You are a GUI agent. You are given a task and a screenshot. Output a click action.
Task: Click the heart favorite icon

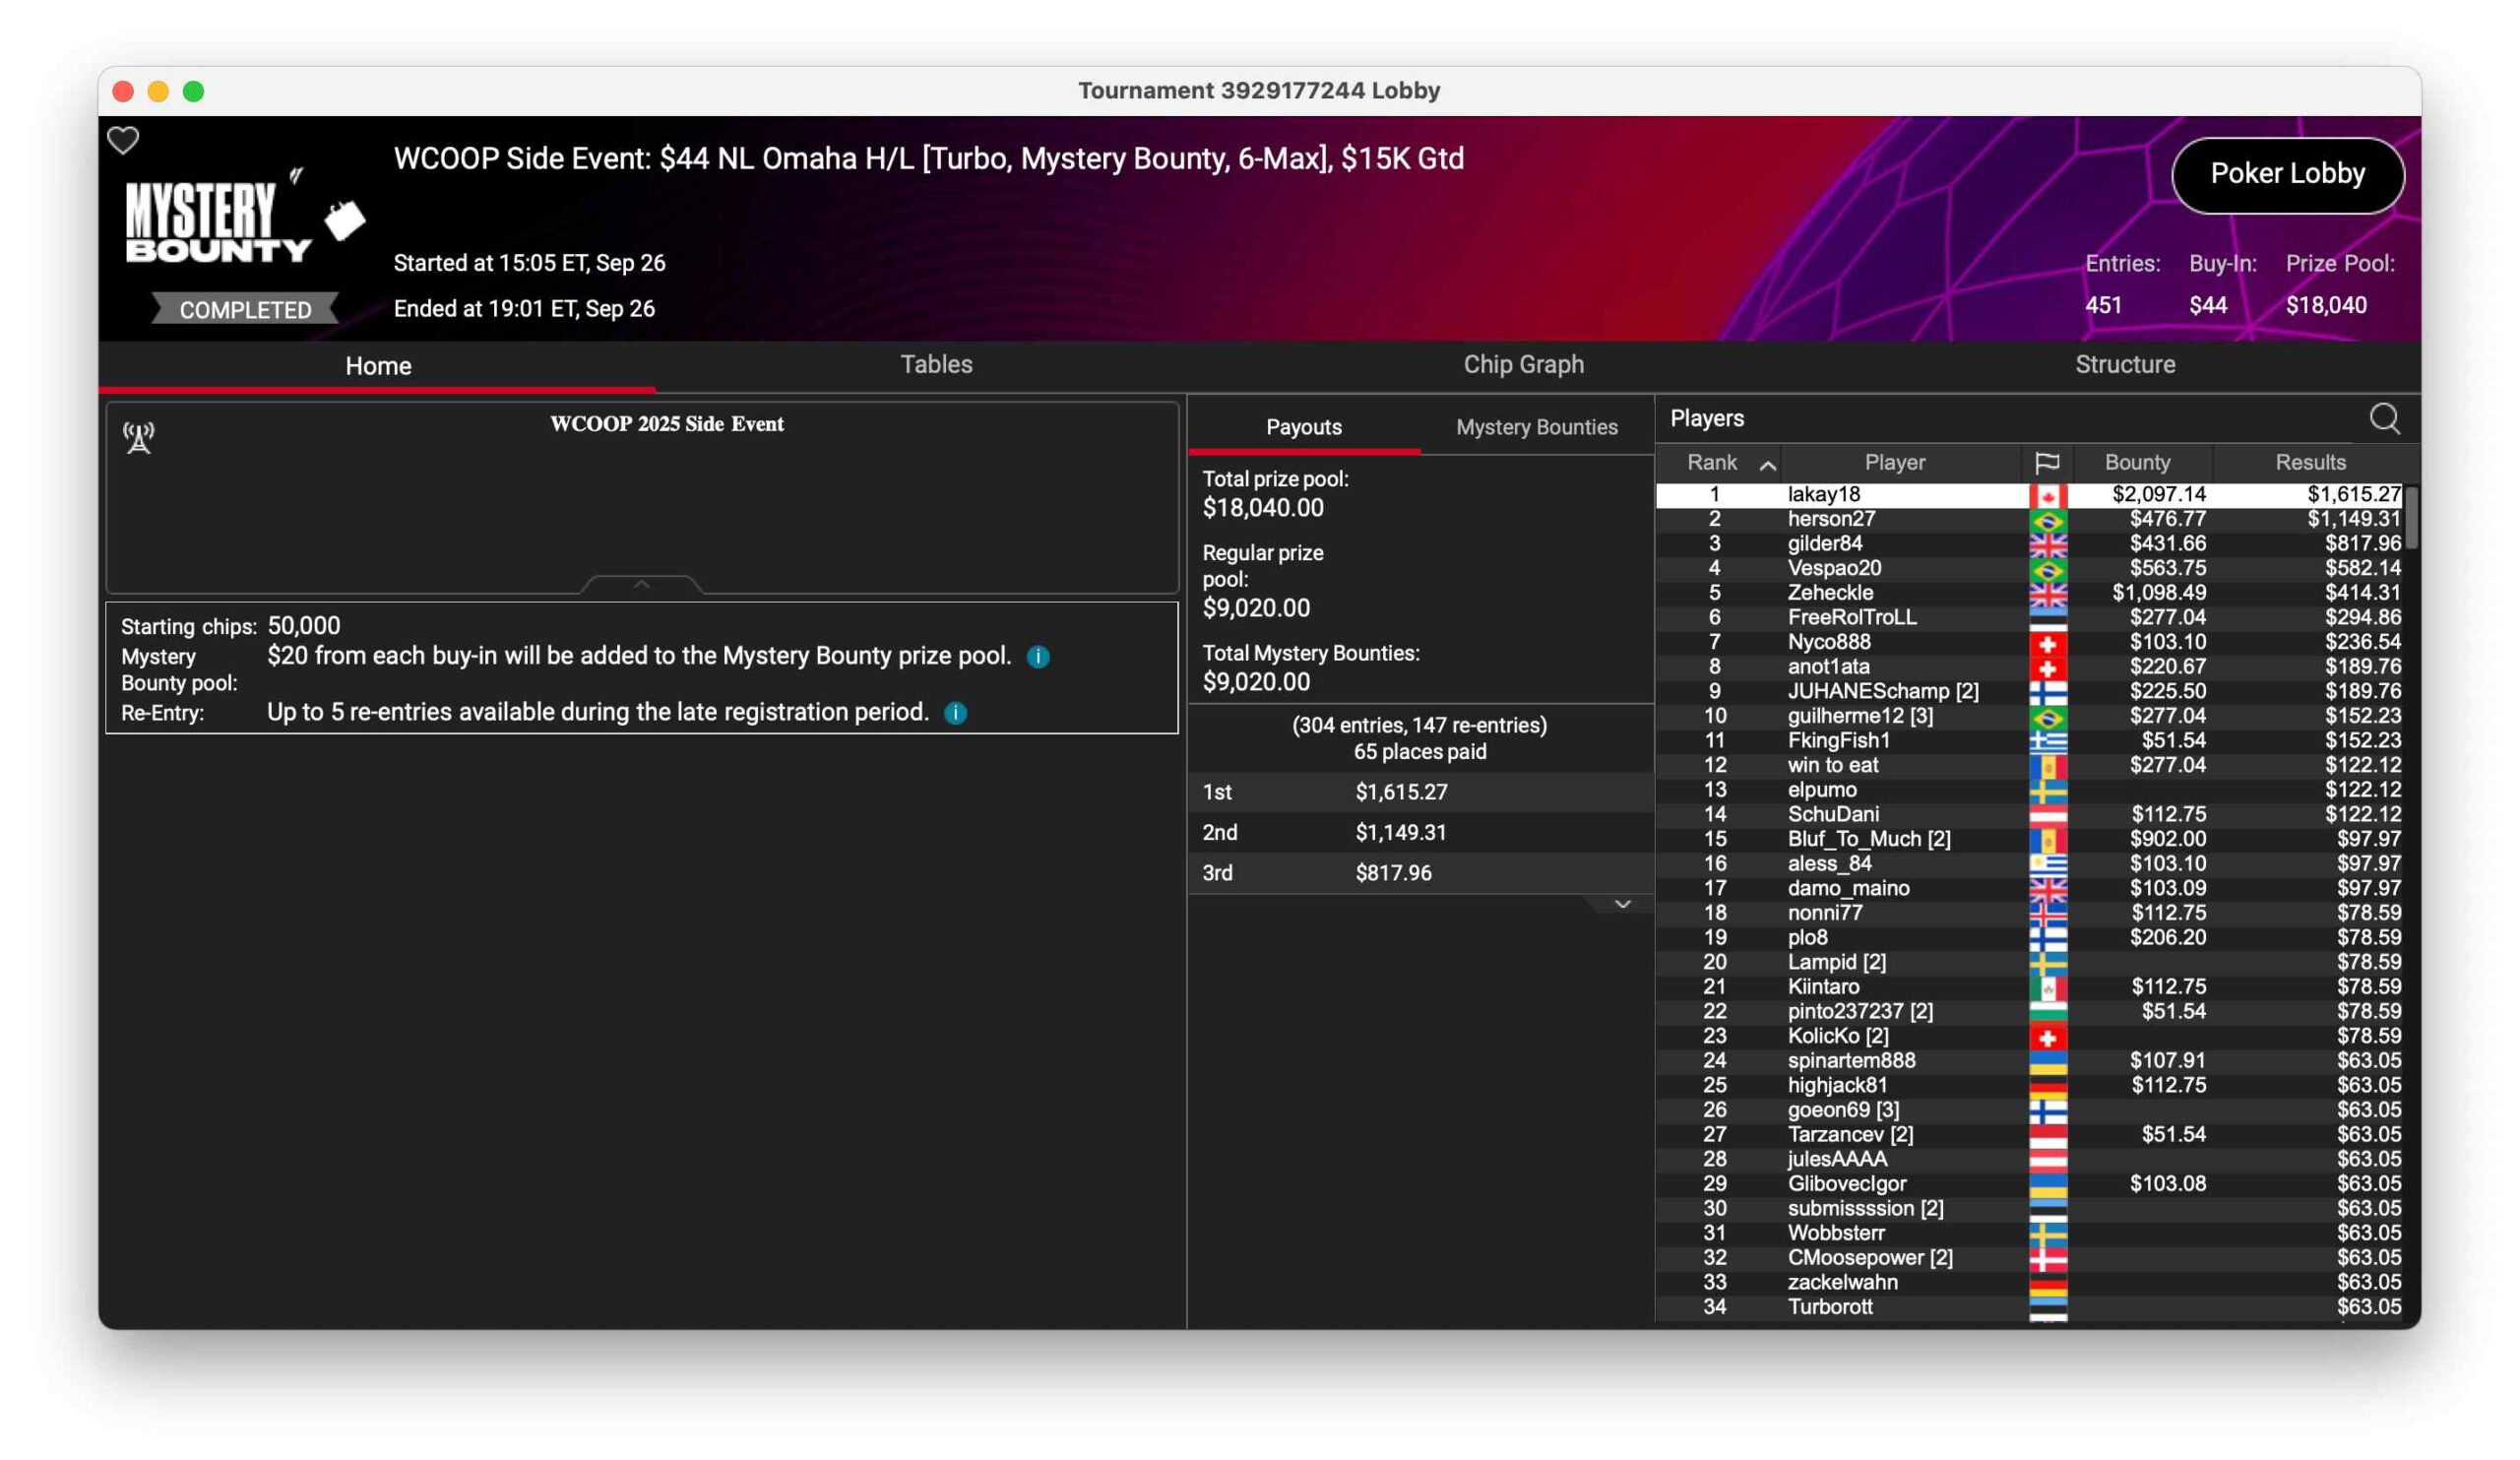click(x=123, y=141)
